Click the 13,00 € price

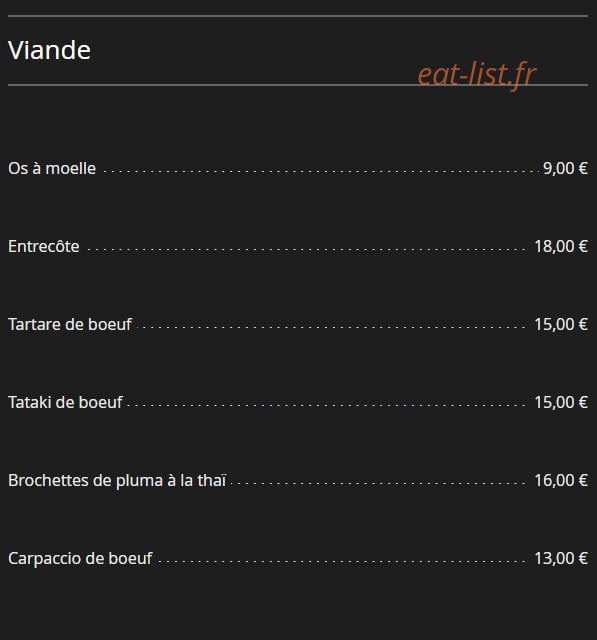(x=561, y=558)
